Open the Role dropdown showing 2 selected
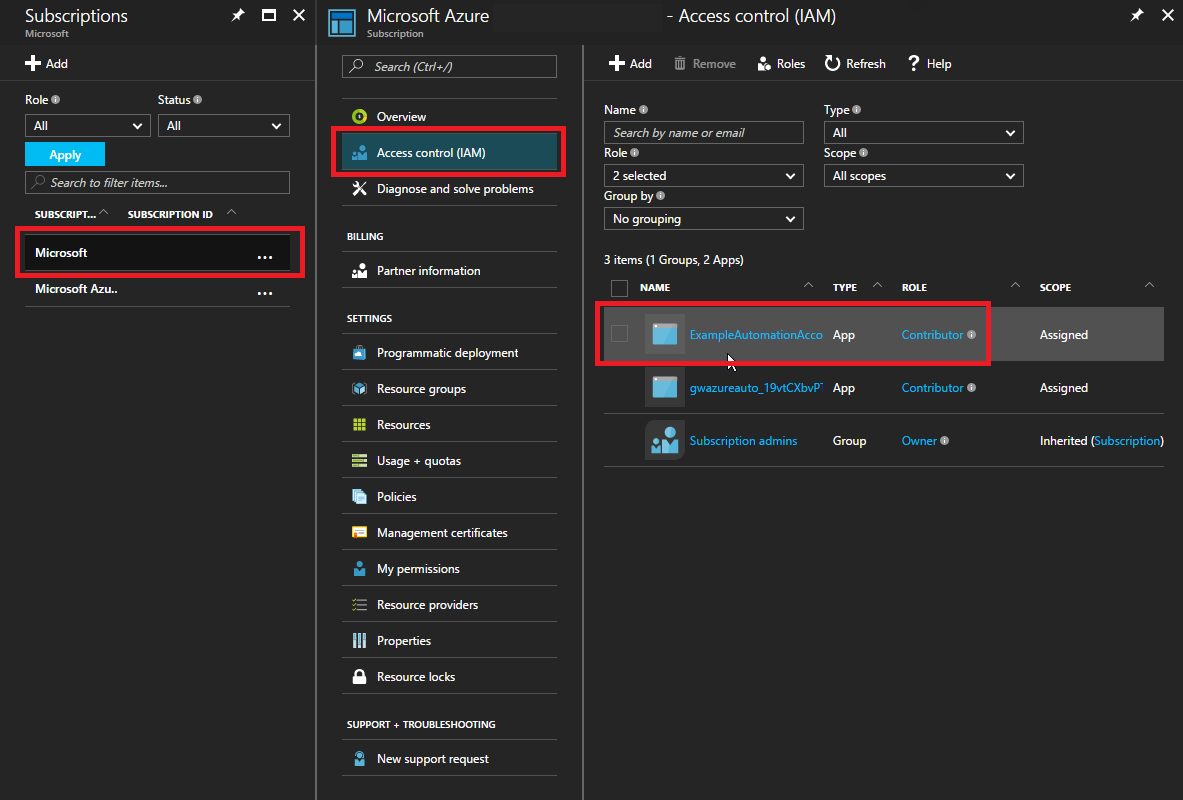This screenshot has height=800, width=1183. (703, 176)
